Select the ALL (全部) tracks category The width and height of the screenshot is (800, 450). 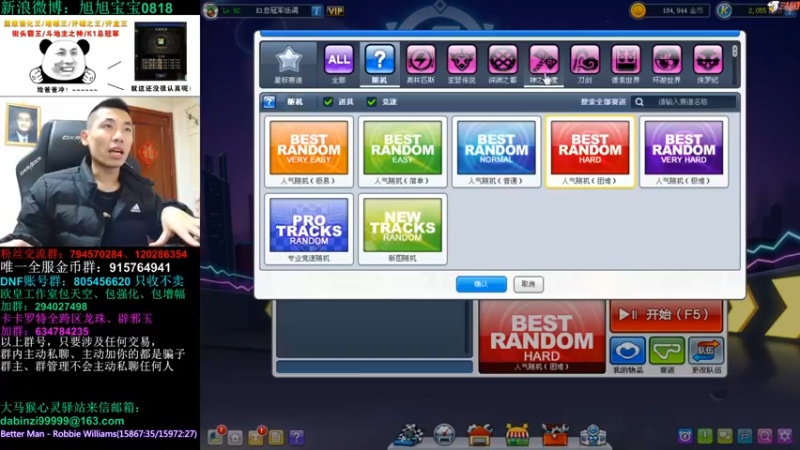(339, 64)
